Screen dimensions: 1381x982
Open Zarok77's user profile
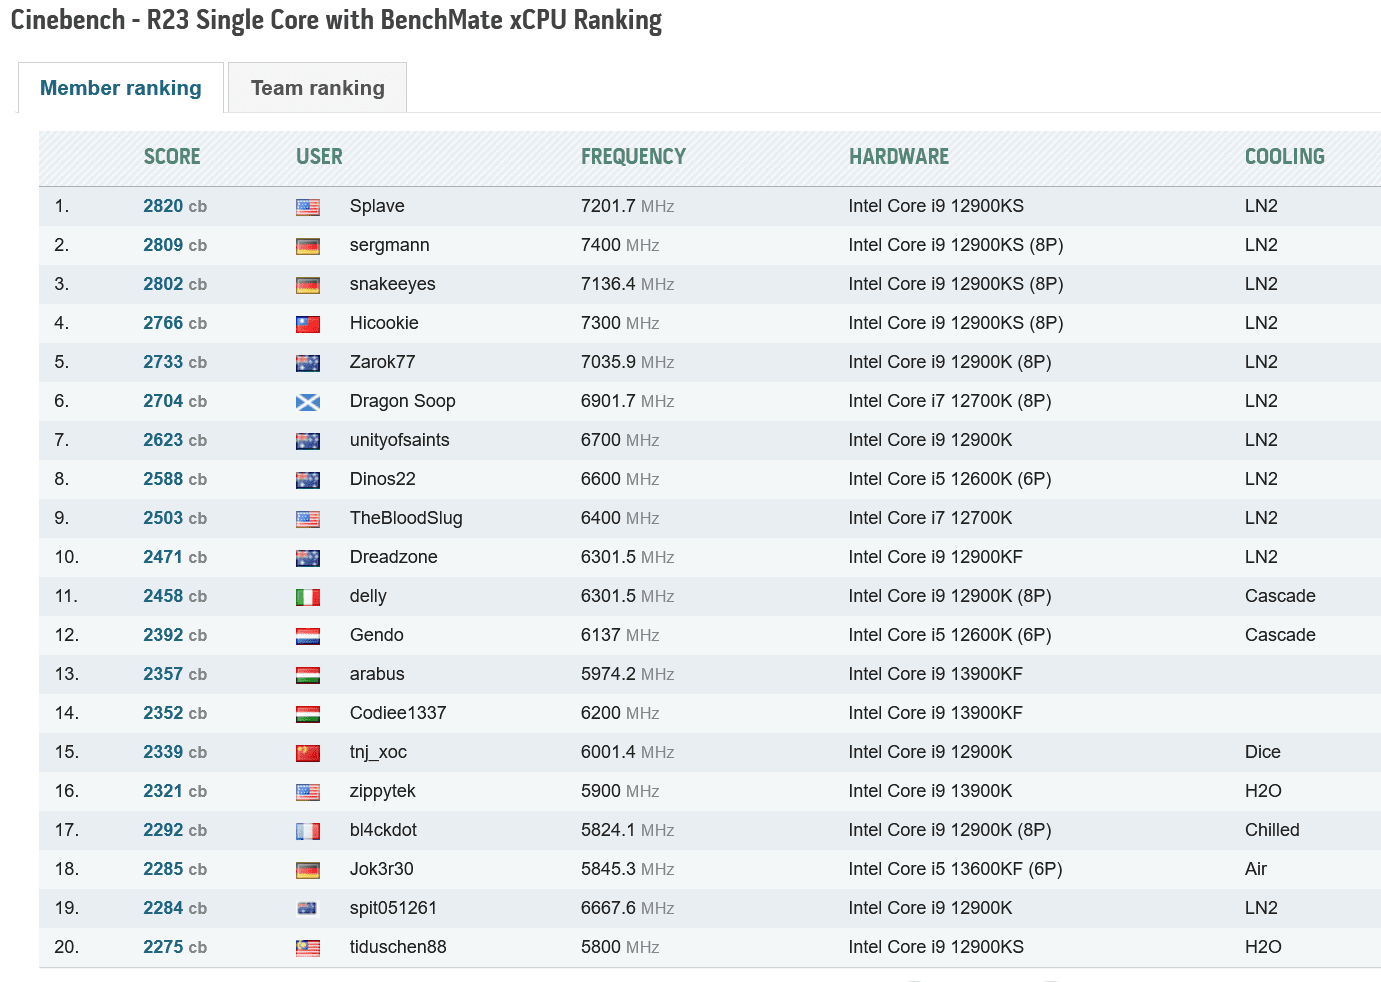click(x=382, y=362)
